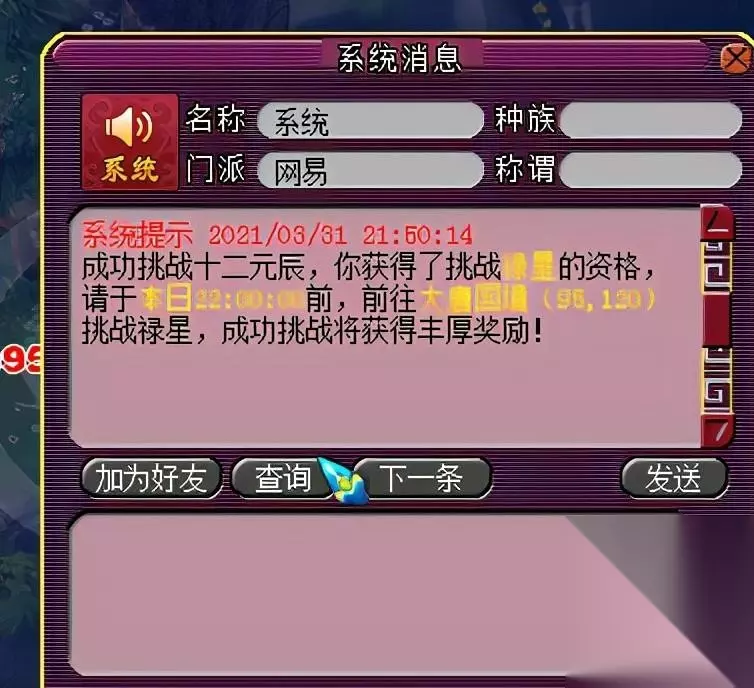
Task: Click the 门派 field showing 网易
Action: (x=370, y=170)
